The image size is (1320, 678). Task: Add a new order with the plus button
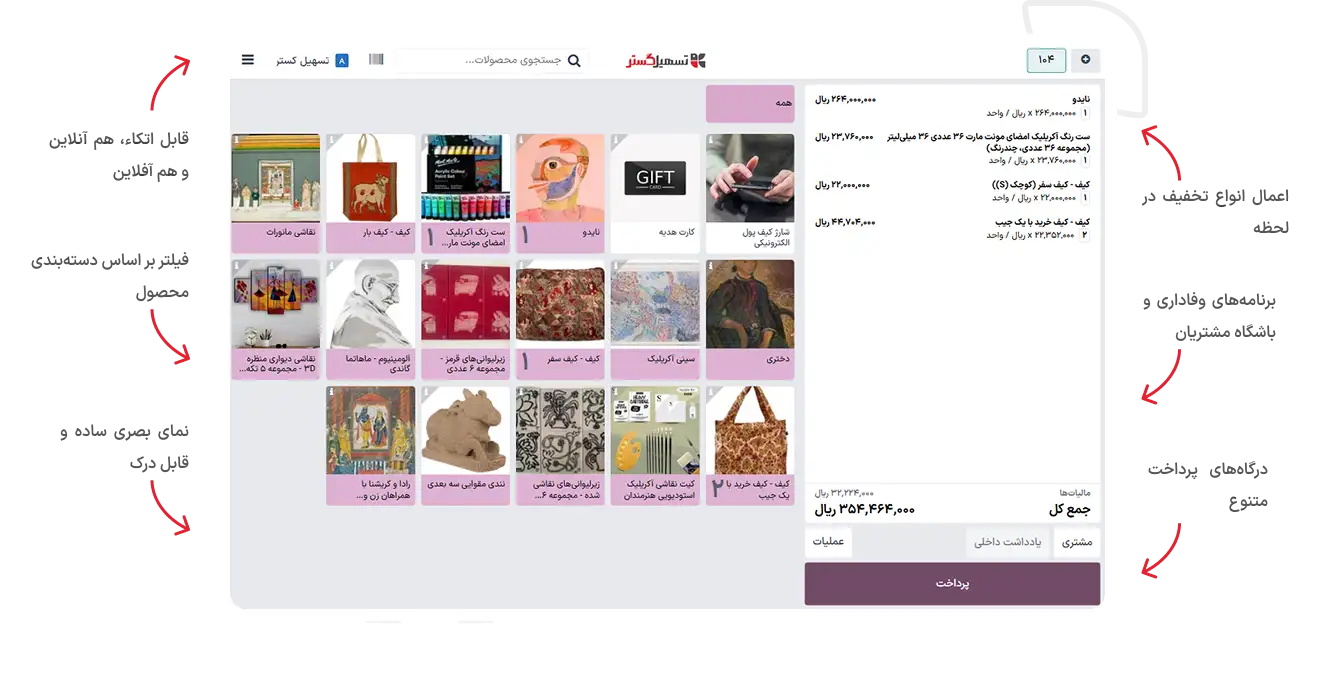[1085, 60]
